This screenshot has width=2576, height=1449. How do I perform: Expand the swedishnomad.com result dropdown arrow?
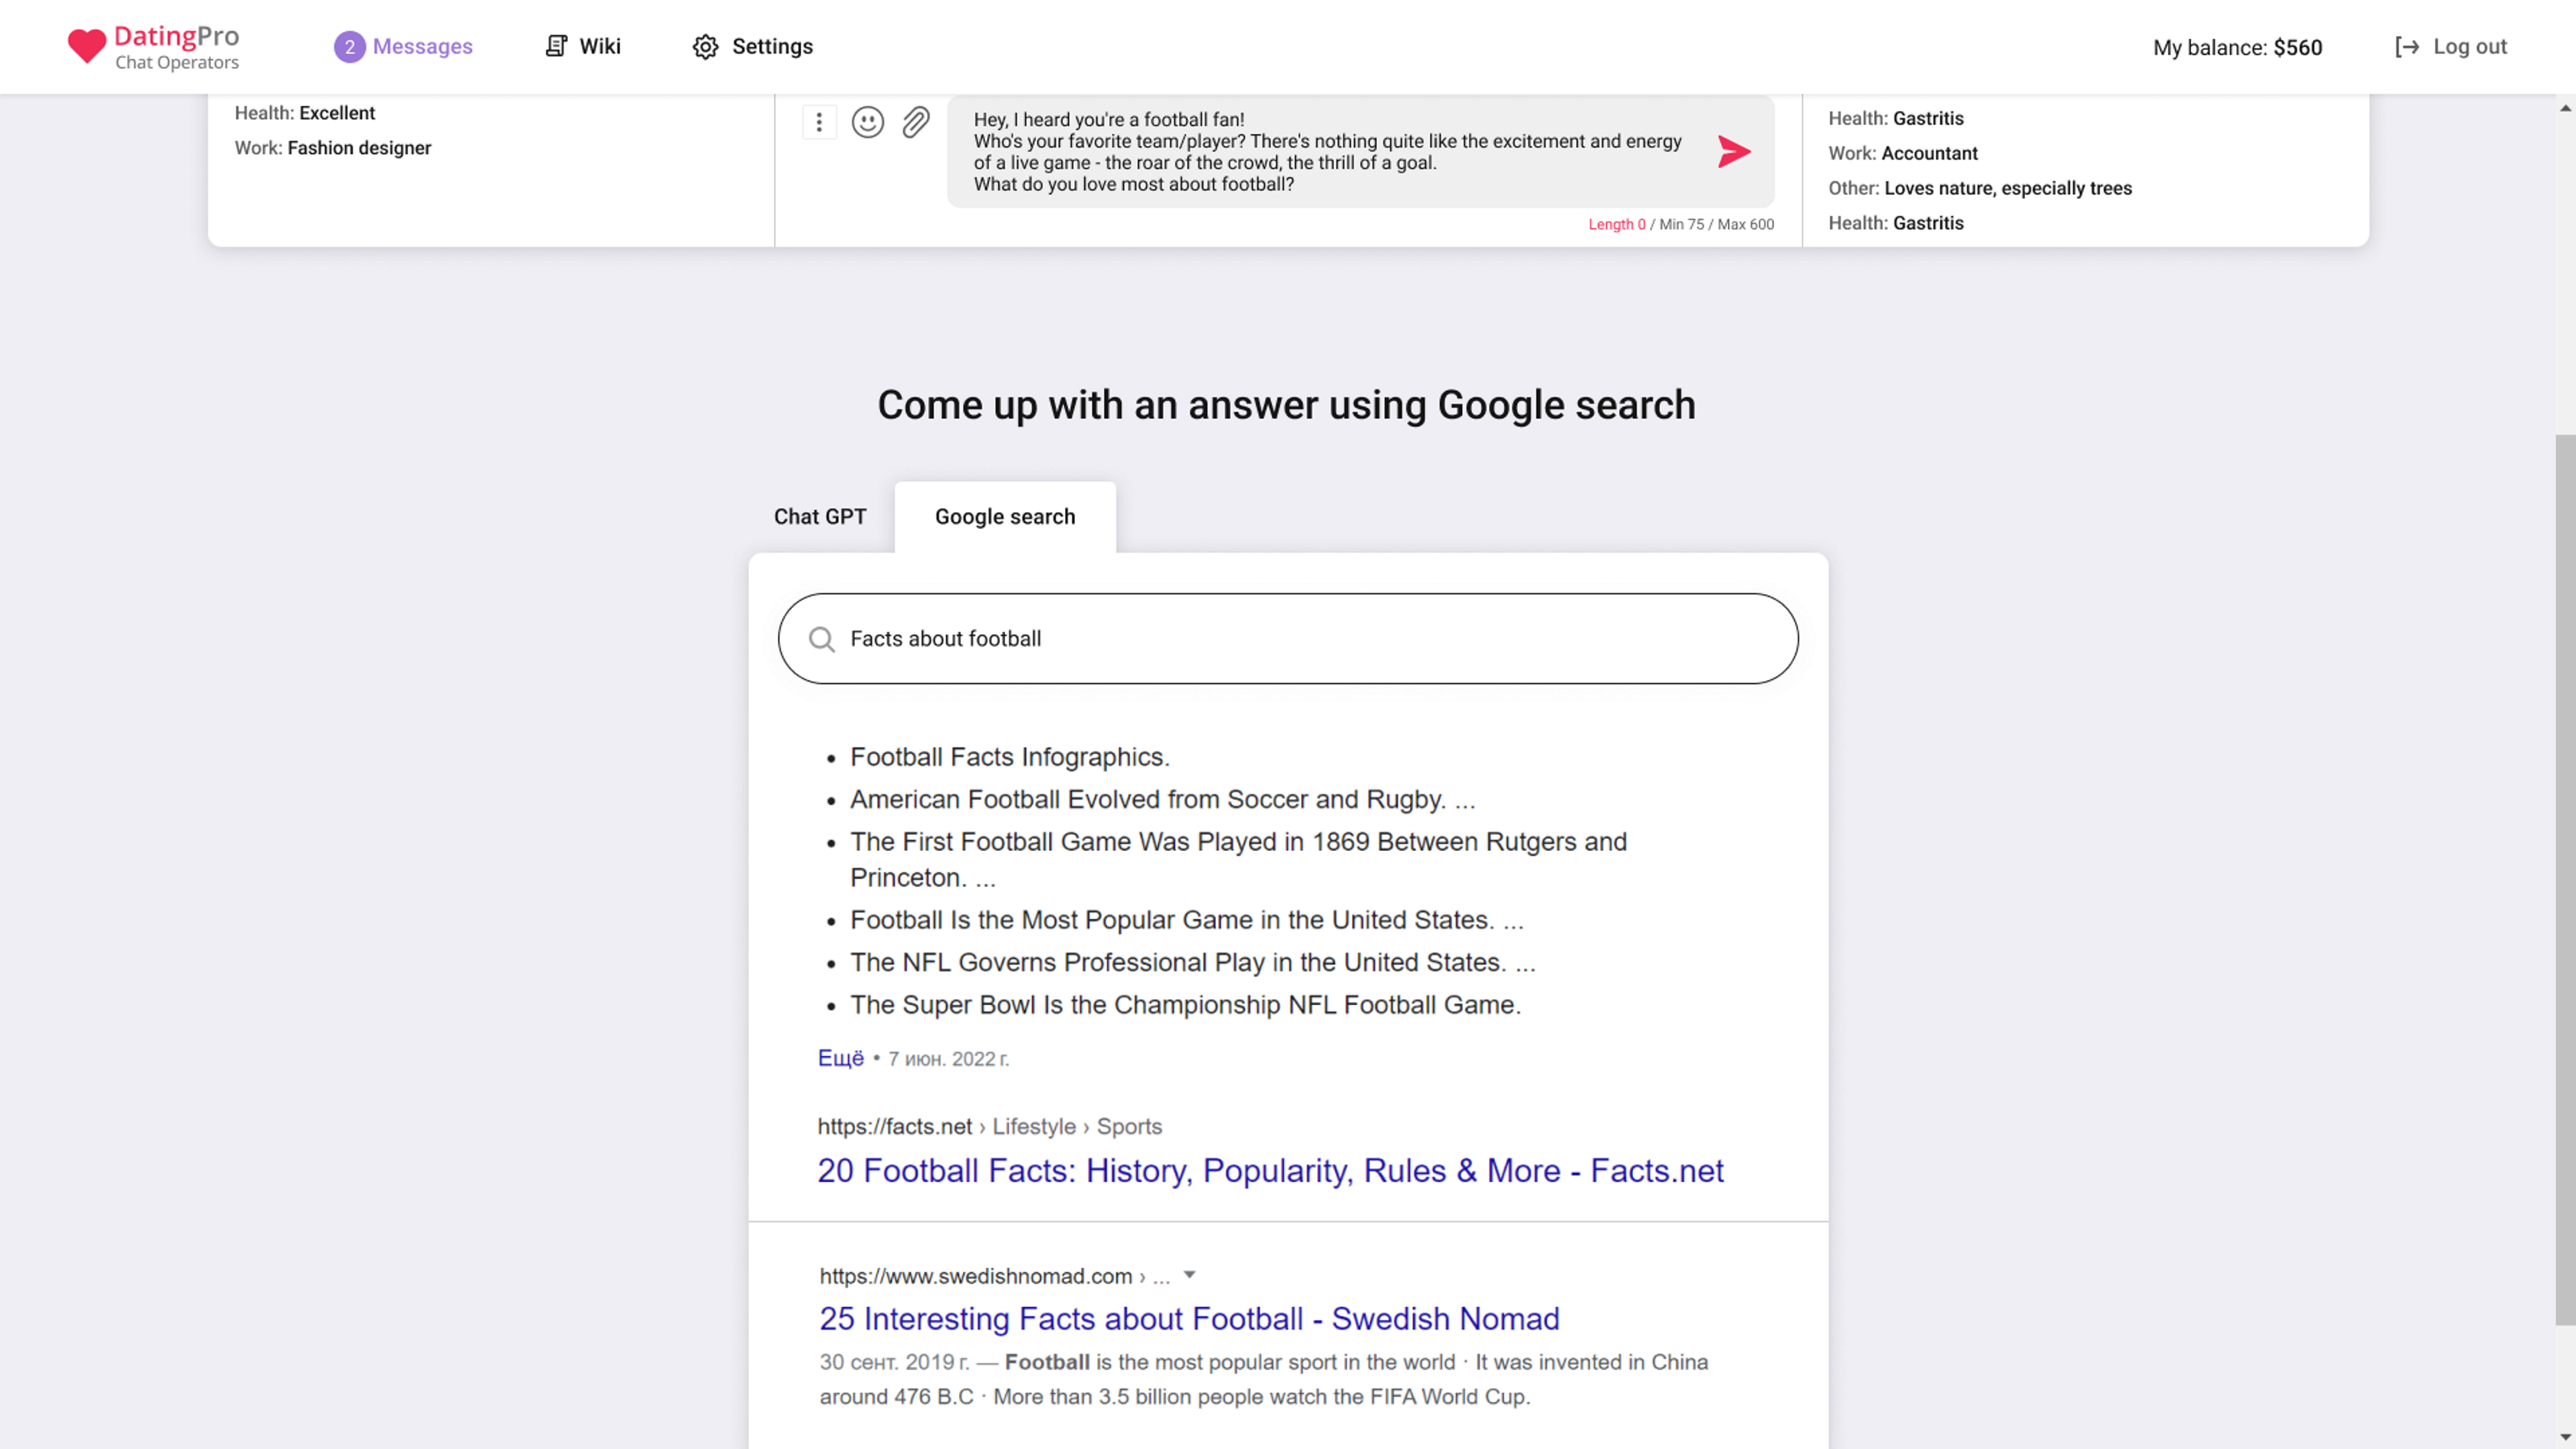coord(1189,1275)
